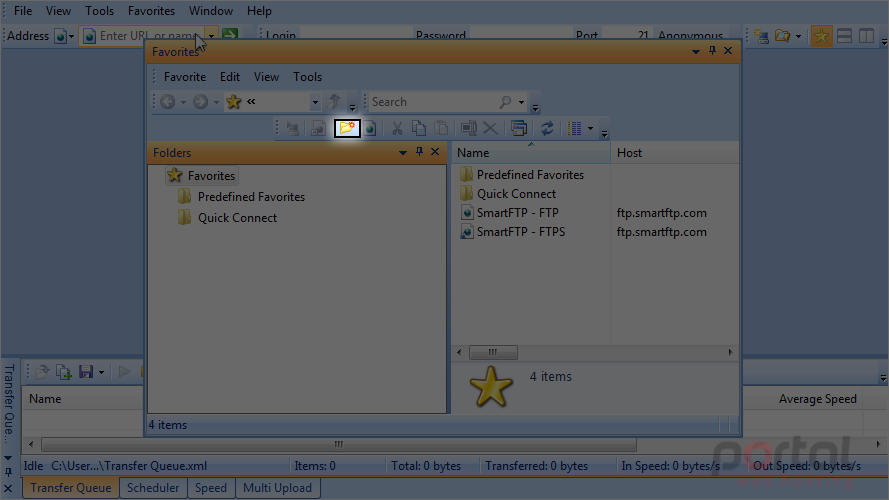Toggle the Folders pane pushpin
The height and width of the screenshot is (500, 889).
(x=420, y=152)
